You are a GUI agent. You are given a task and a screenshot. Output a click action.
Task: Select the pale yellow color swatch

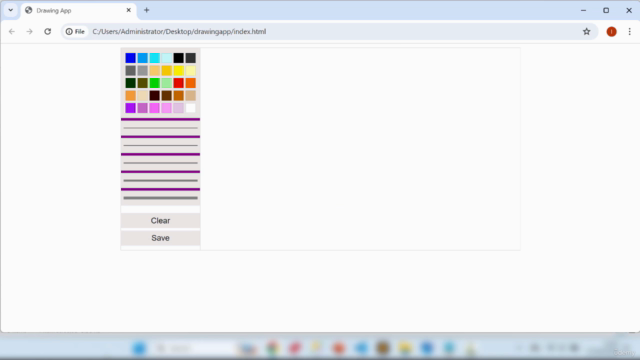[x=191, y=71]
